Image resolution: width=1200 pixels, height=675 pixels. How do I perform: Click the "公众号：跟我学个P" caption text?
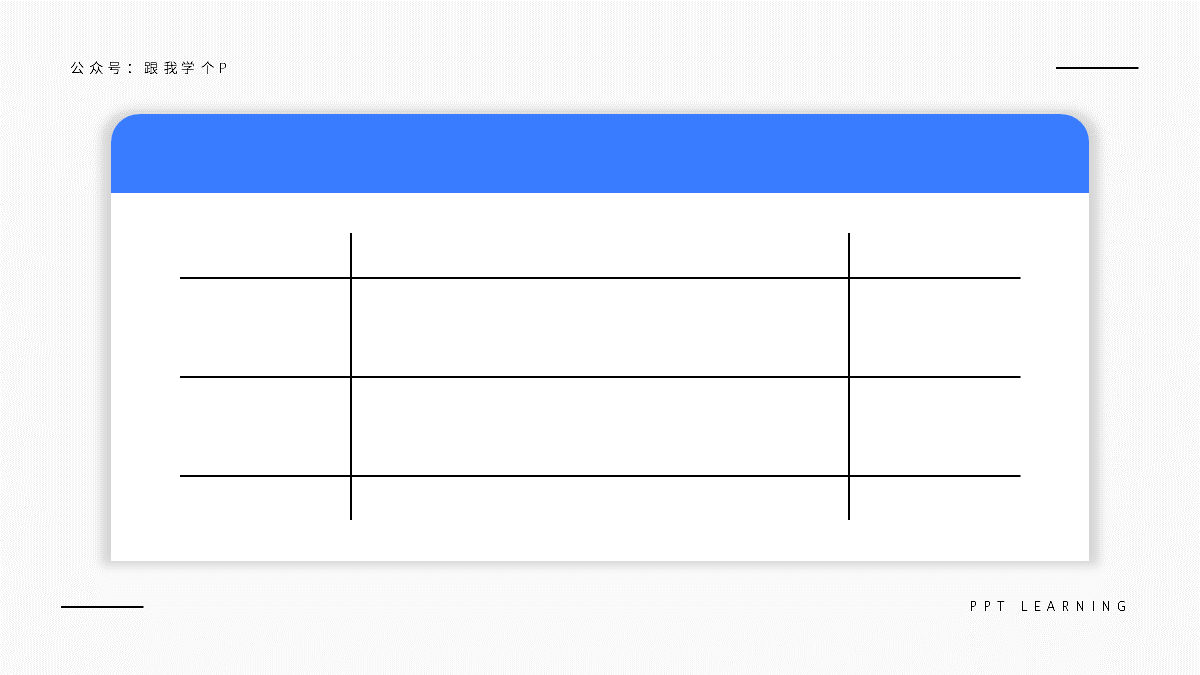pos(149,68)
